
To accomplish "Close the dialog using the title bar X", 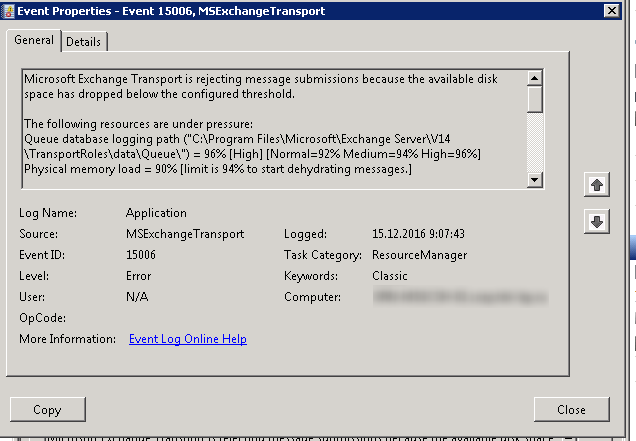I will click(x=612, y=11).
